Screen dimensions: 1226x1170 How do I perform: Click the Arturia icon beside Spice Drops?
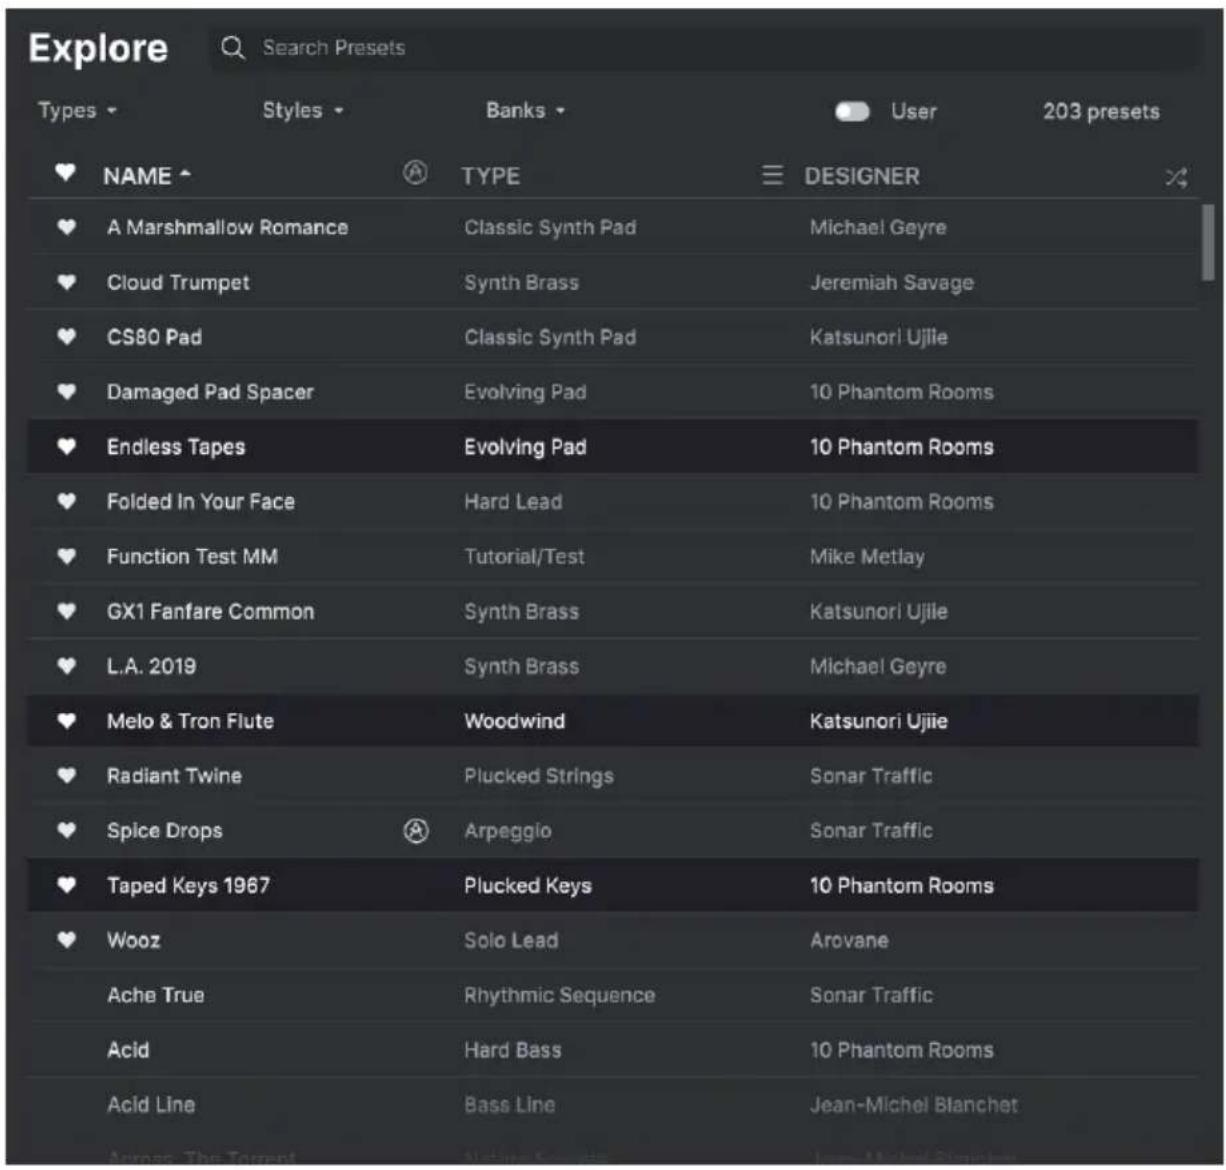click(x=416, y=830)
